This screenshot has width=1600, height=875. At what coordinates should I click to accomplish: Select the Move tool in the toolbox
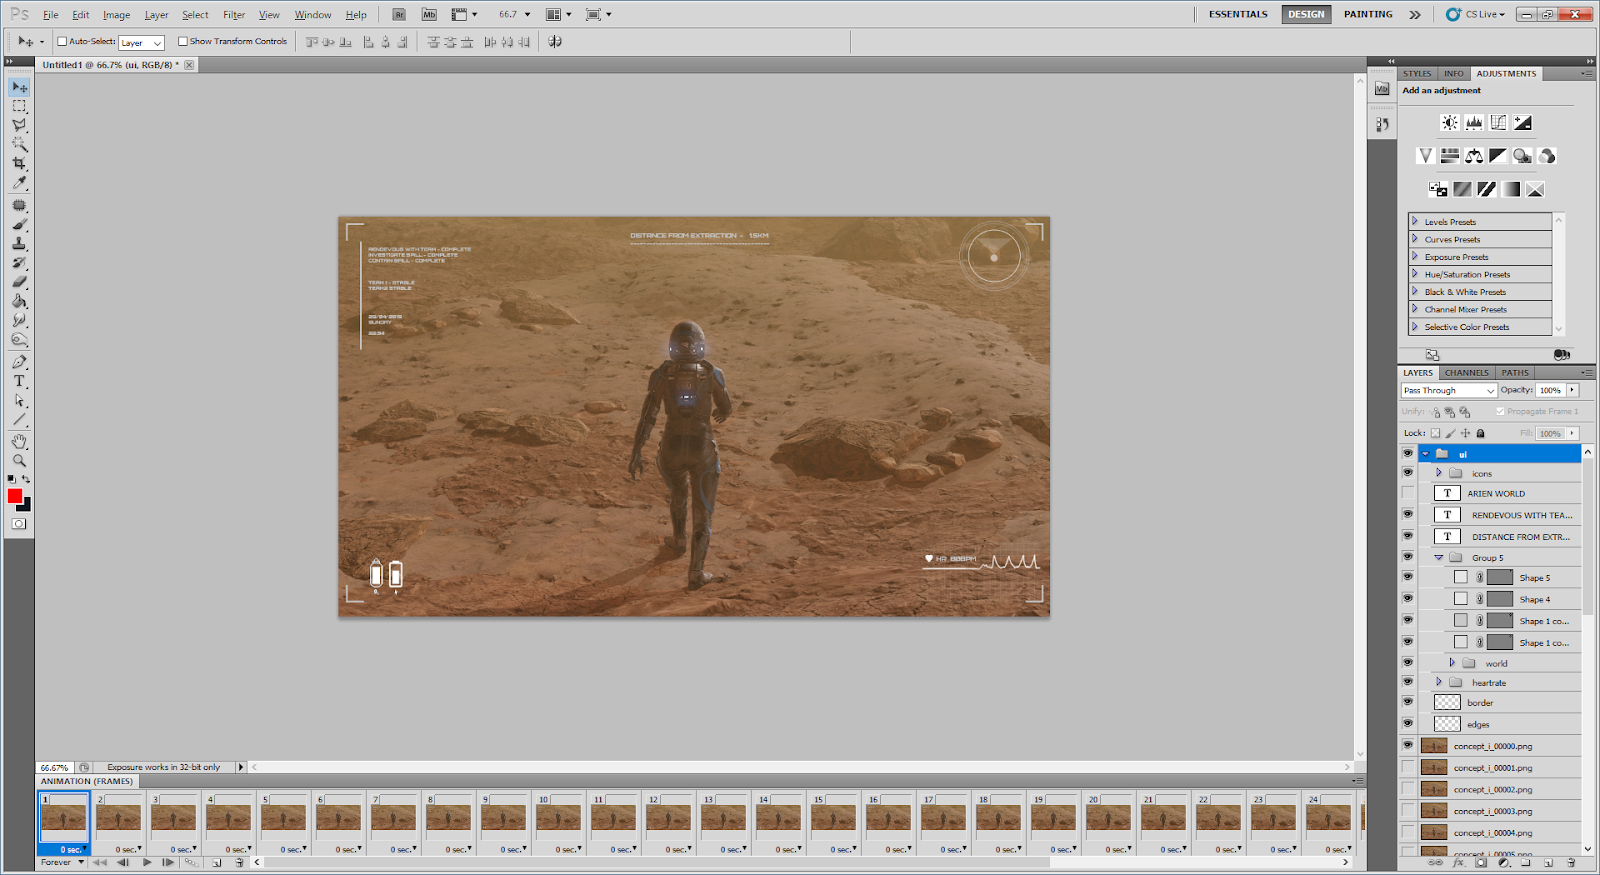coord(19,87)
